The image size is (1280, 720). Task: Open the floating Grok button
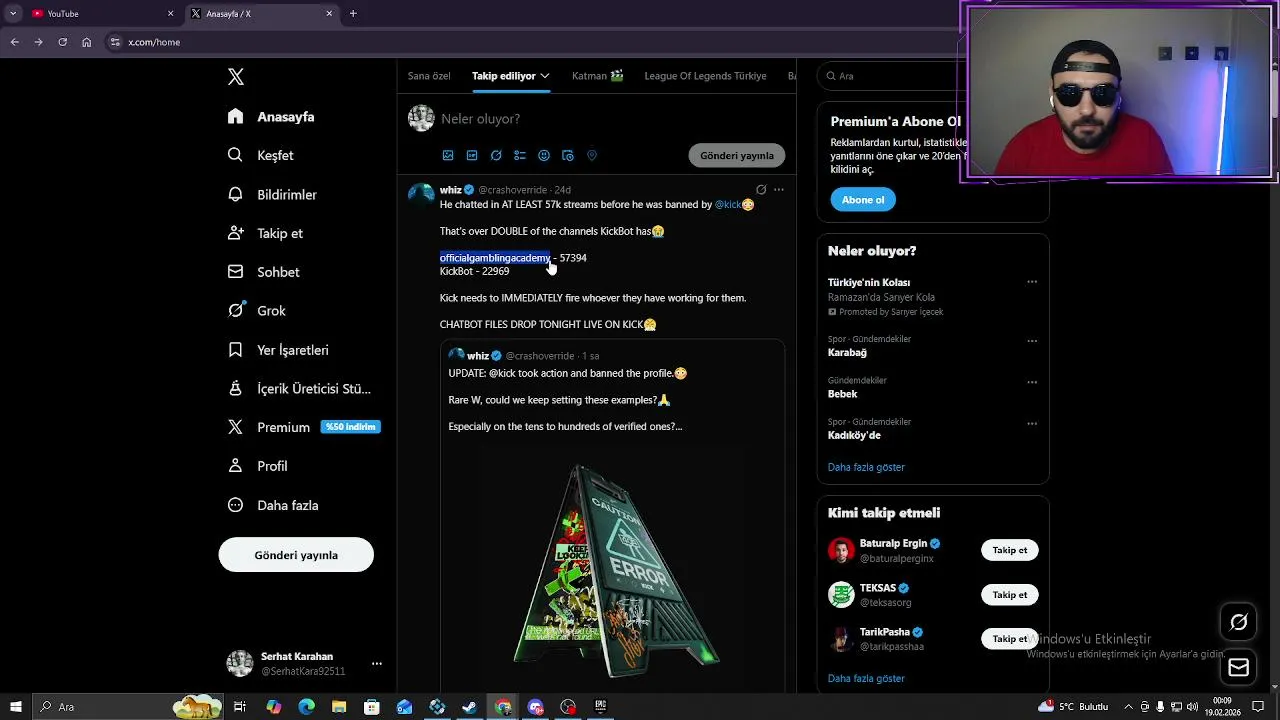click(1239, 622)
